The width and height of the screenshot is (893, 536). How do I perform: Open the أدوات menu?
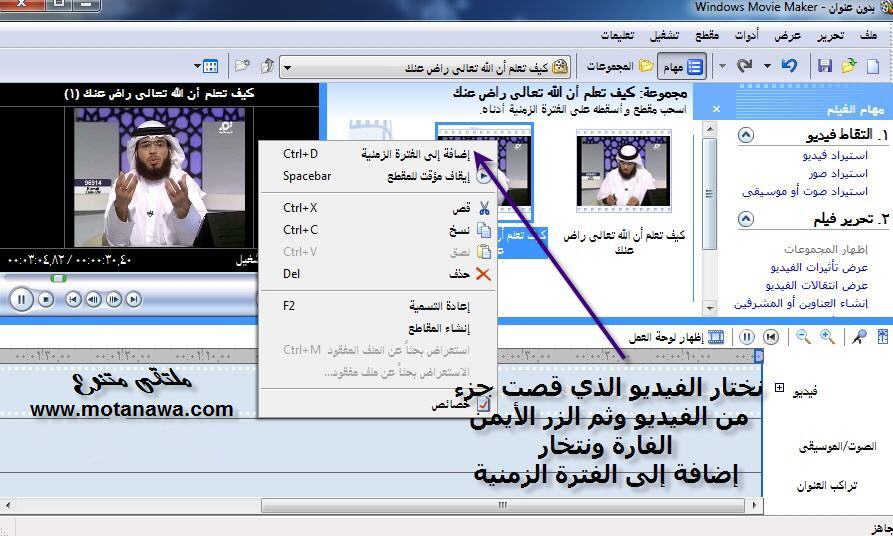(x=746, y=36)
